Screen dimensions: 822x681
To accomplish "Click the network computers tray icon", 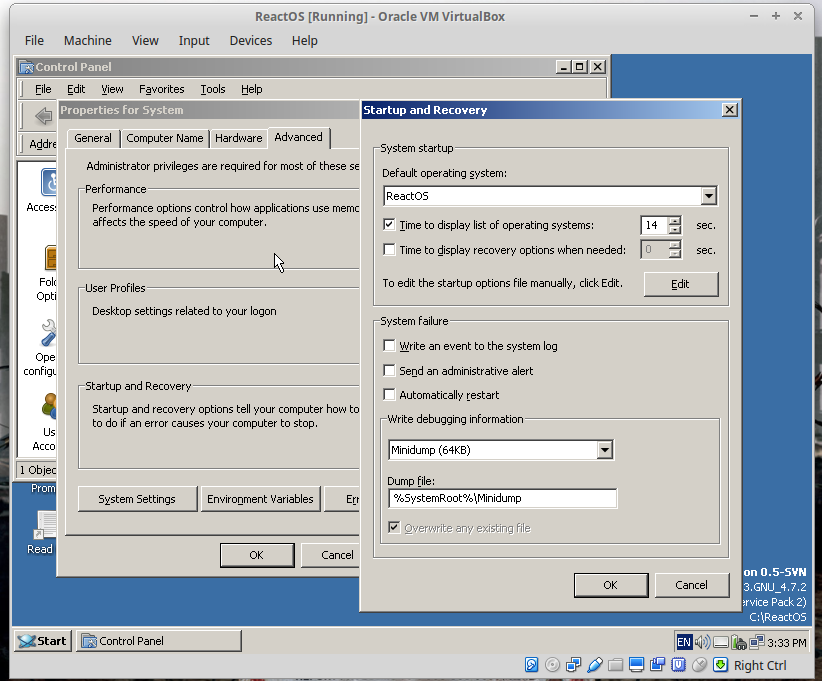I will point(756,642).
